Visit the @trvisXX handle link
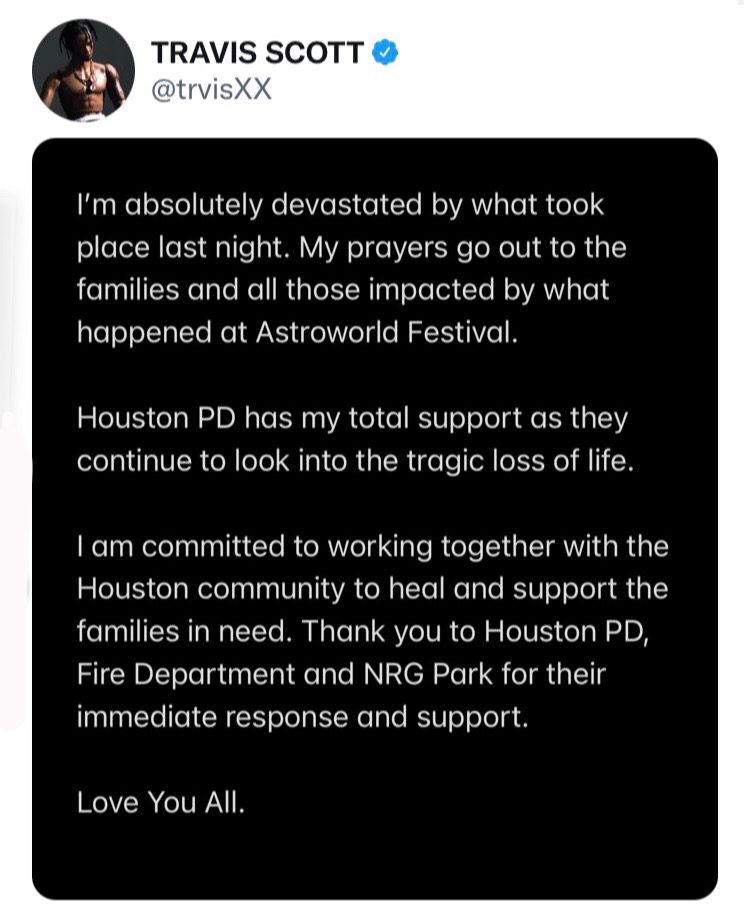Image resolution: width=750 pixels, height=924 pixels. (212, 90)
